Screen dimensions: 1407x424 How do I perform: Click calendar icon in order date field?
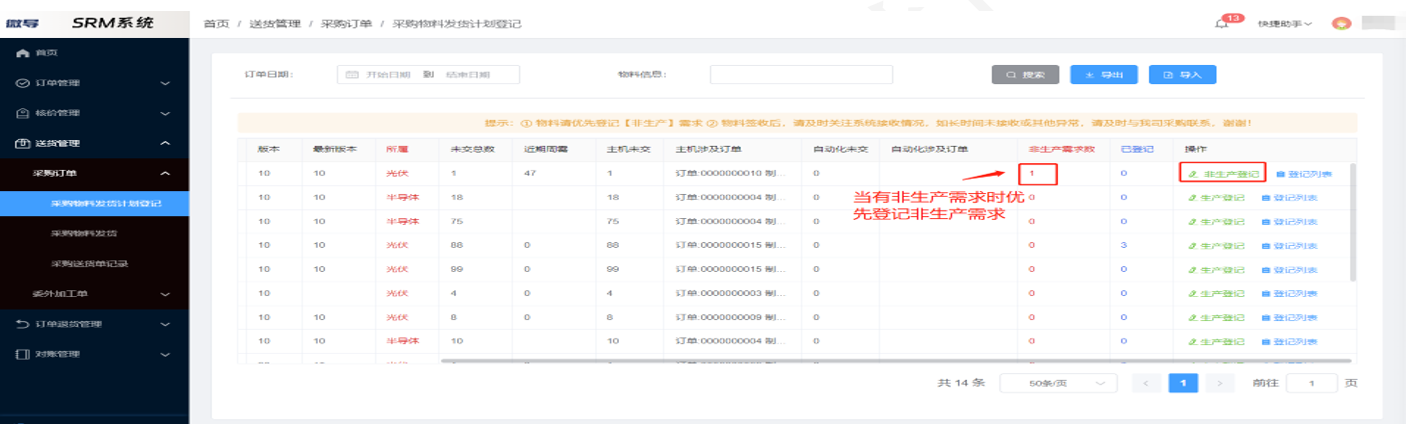(352, 75)
